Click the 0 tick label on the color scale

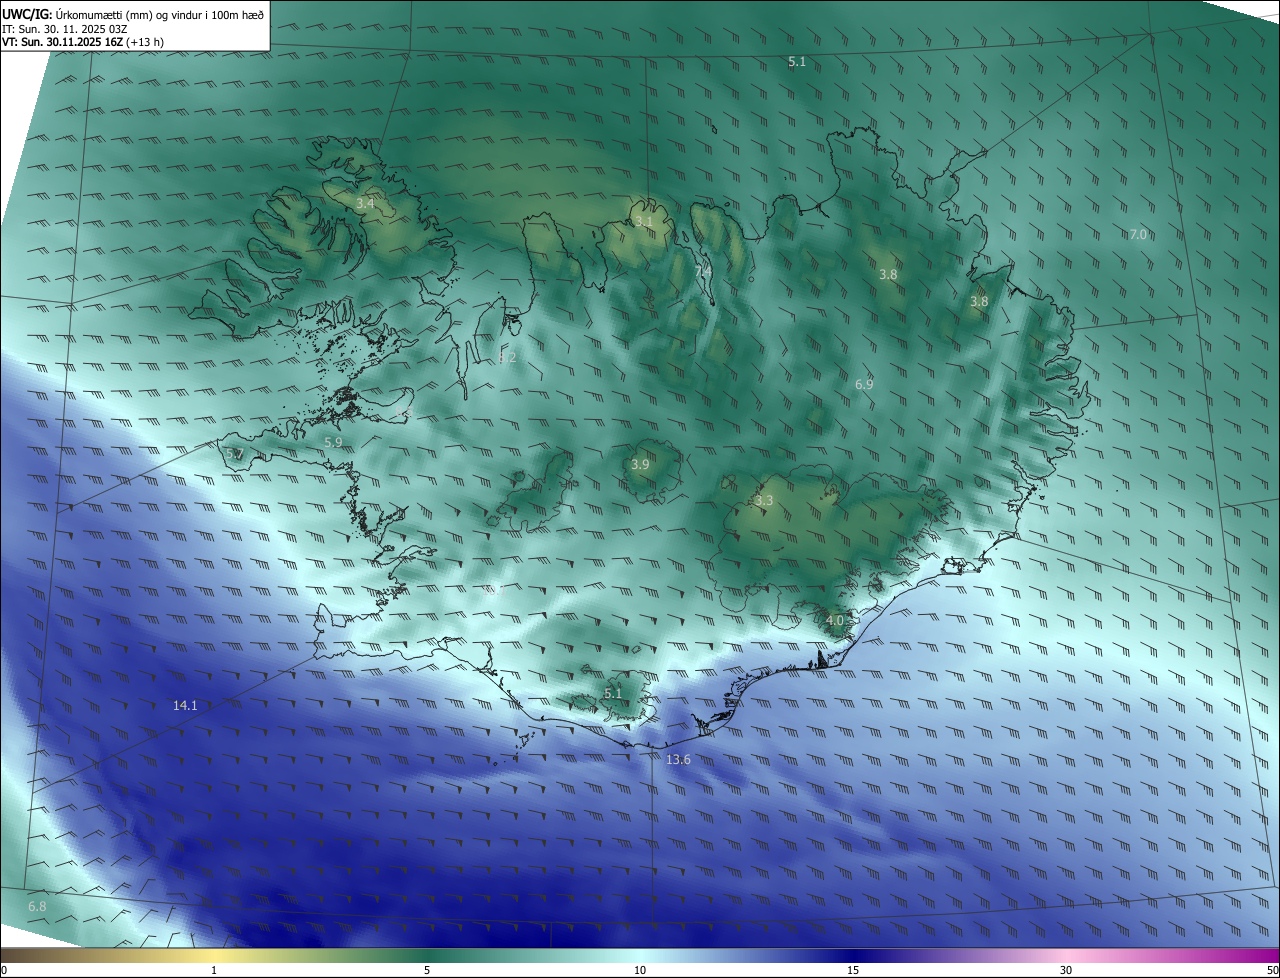point(4,970)
